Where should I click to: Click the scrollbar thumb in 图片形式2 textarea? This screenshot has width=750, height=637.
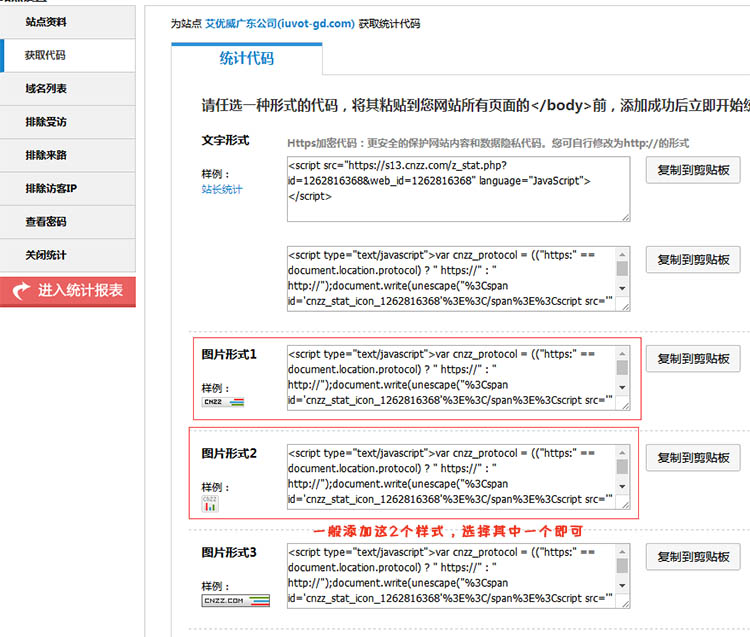(622, 466)
